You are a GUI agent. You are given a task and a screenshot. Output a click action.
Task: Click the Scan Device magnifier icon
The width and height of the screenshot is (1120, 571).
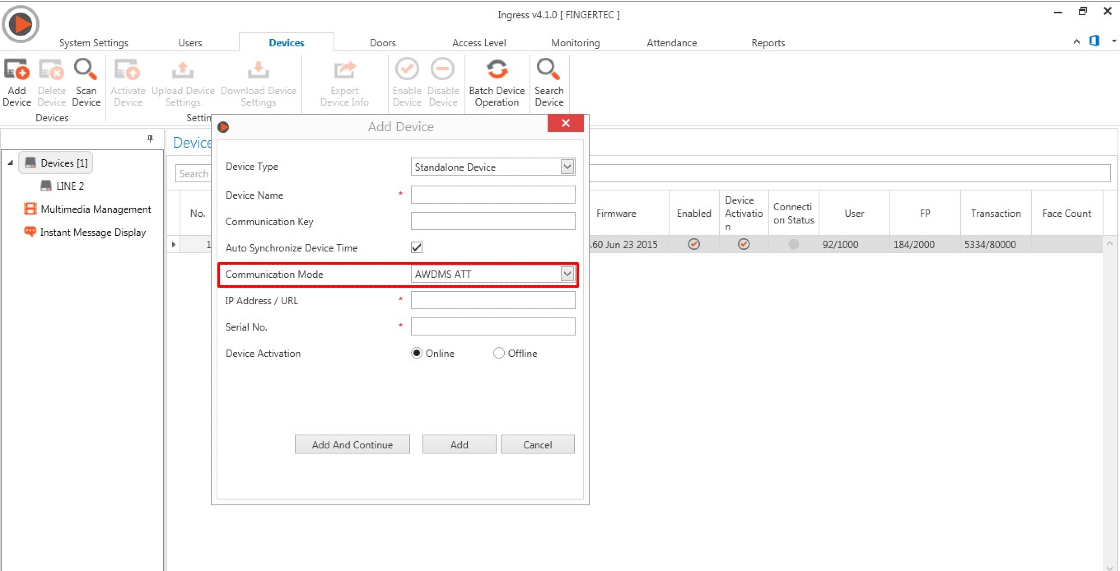[x=86, y=69]
